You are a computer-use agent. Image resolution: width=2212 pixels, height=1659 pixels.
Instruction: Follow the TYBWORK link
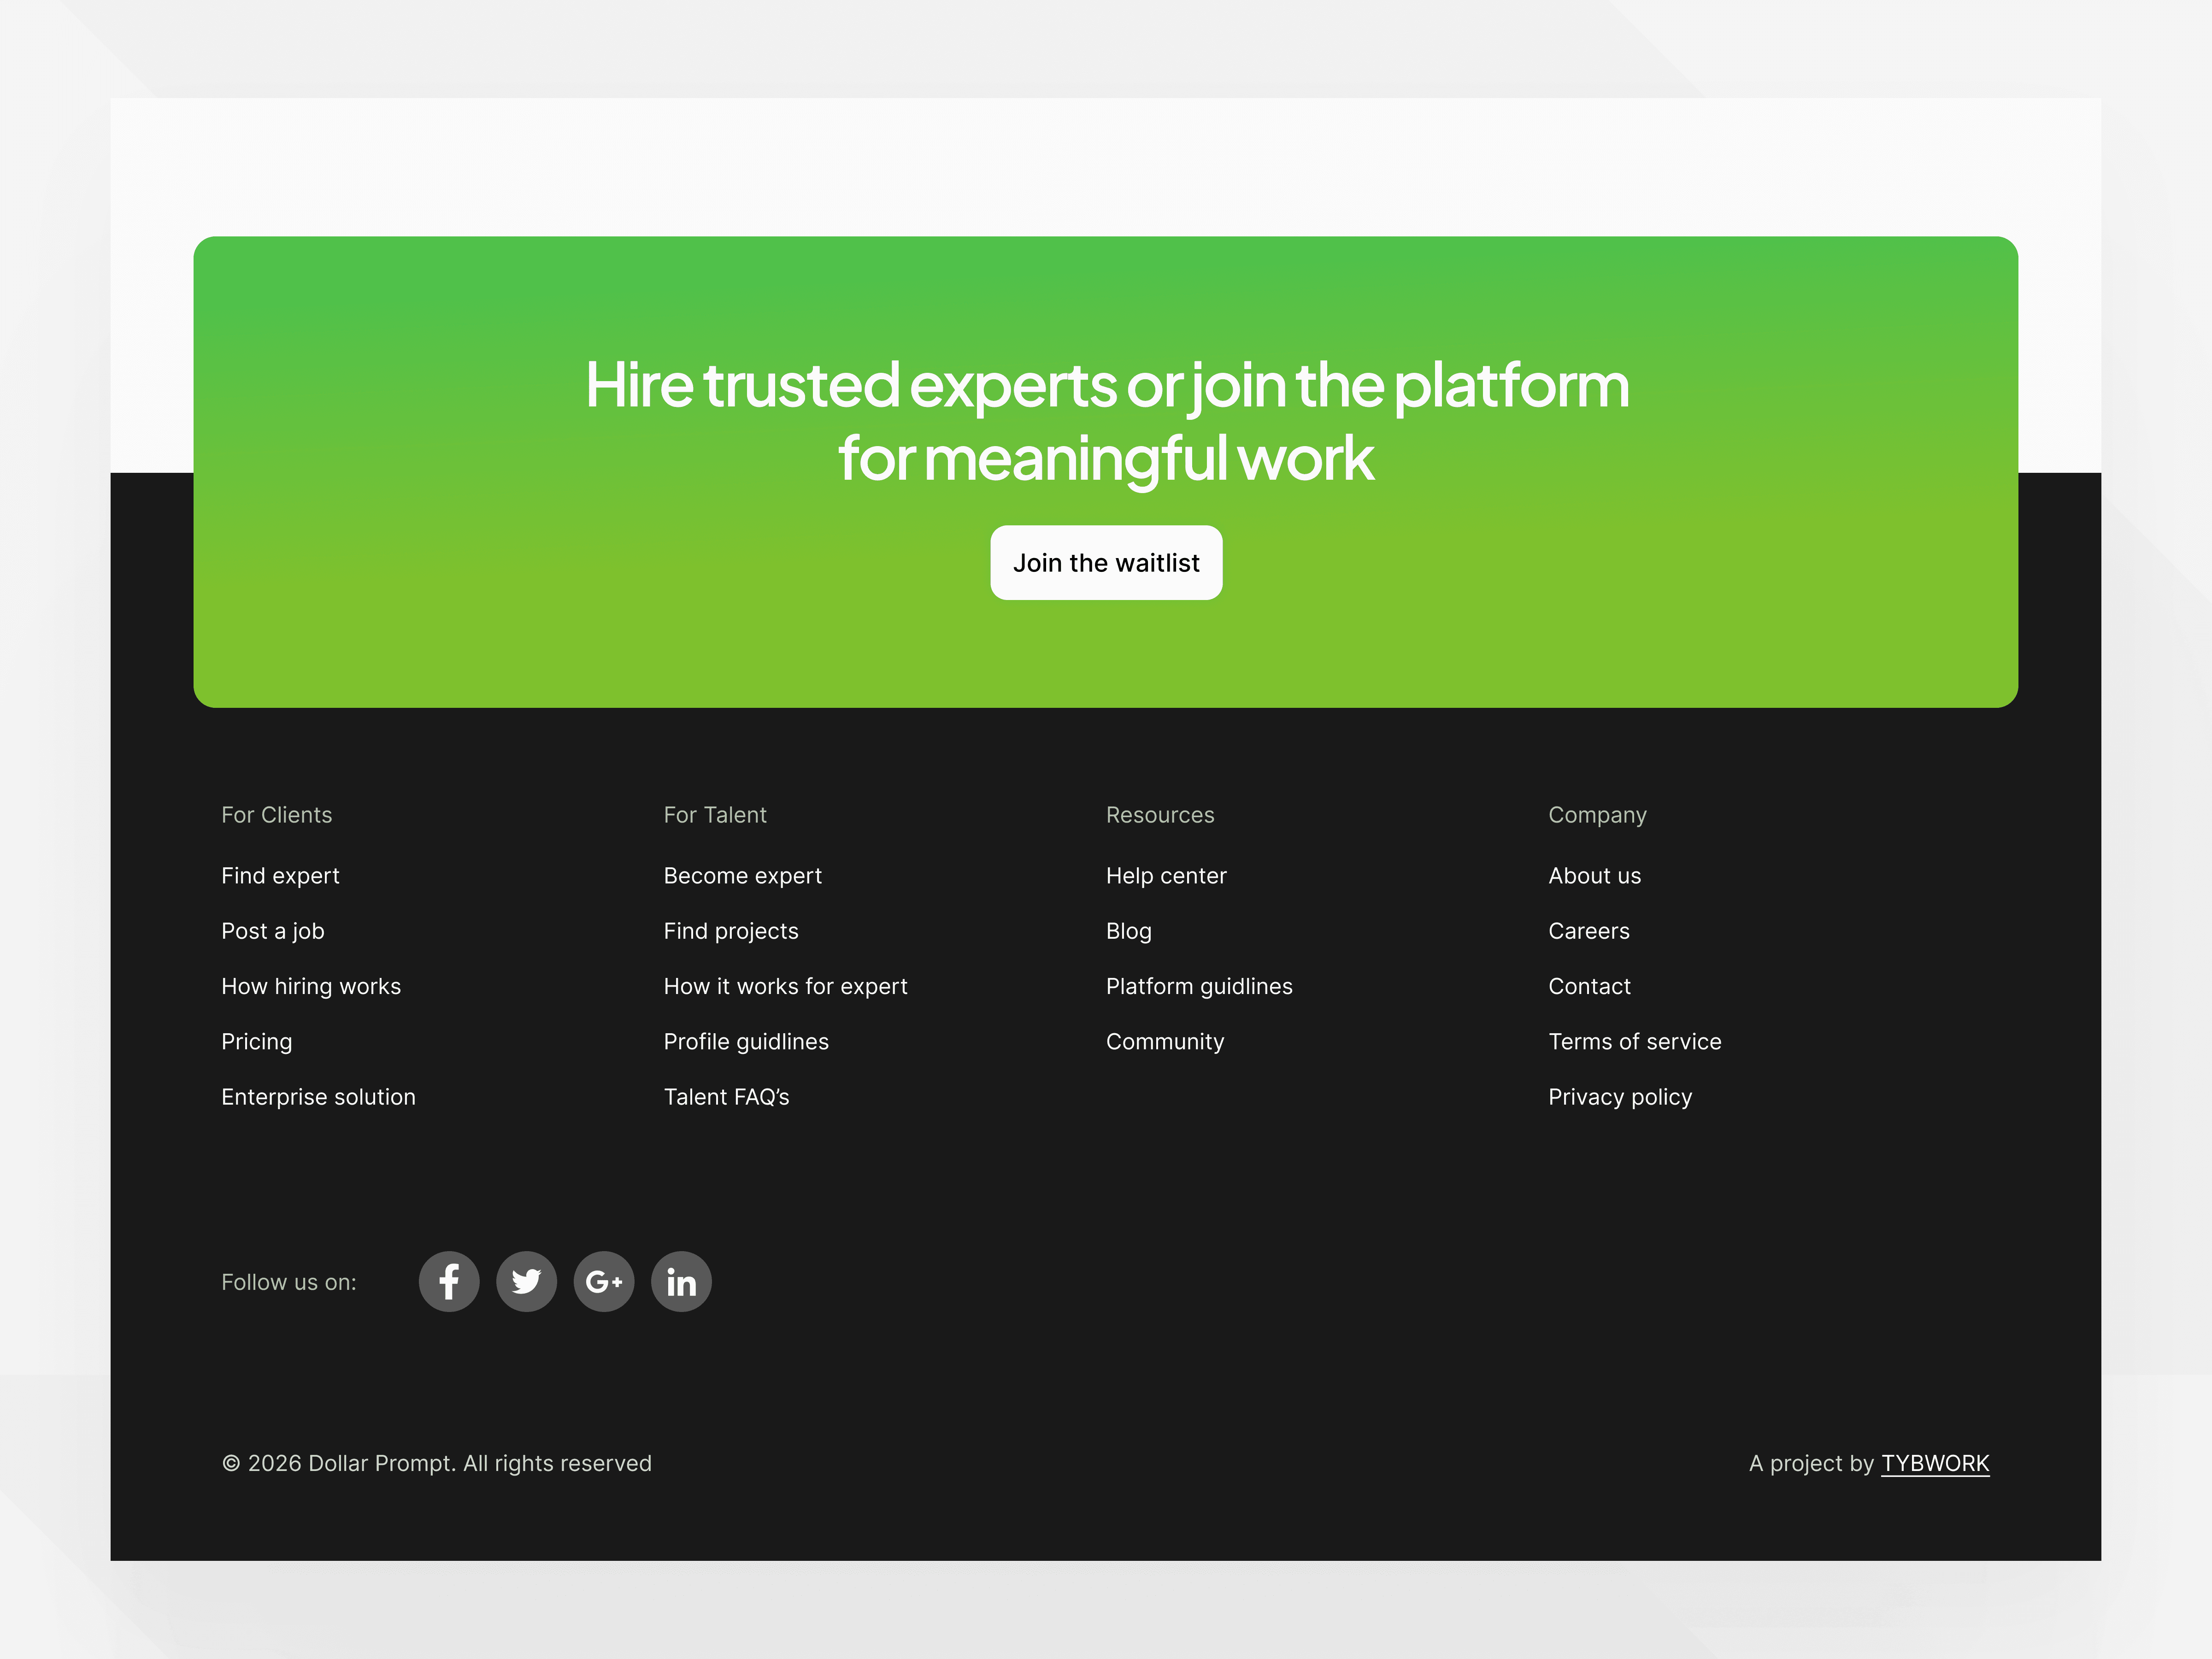click(1934, 1463)
